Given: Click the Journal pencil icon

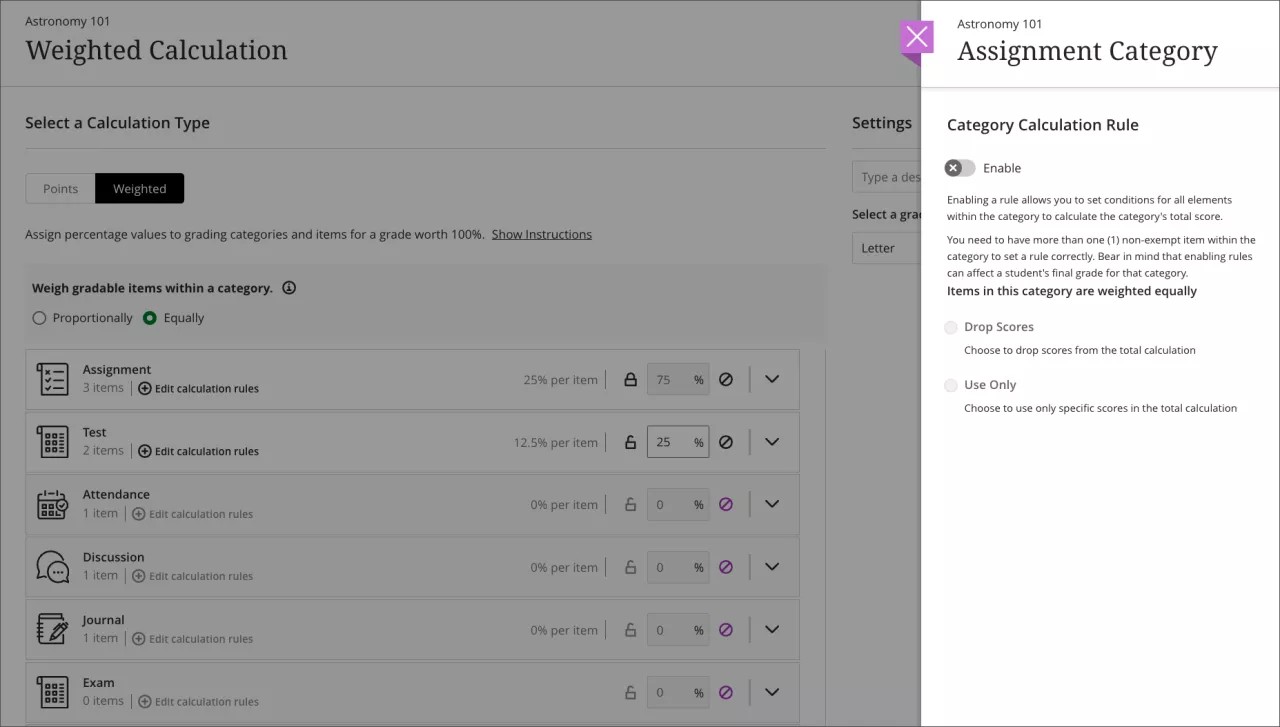Looking at the screenshot, I should (53, 629).
